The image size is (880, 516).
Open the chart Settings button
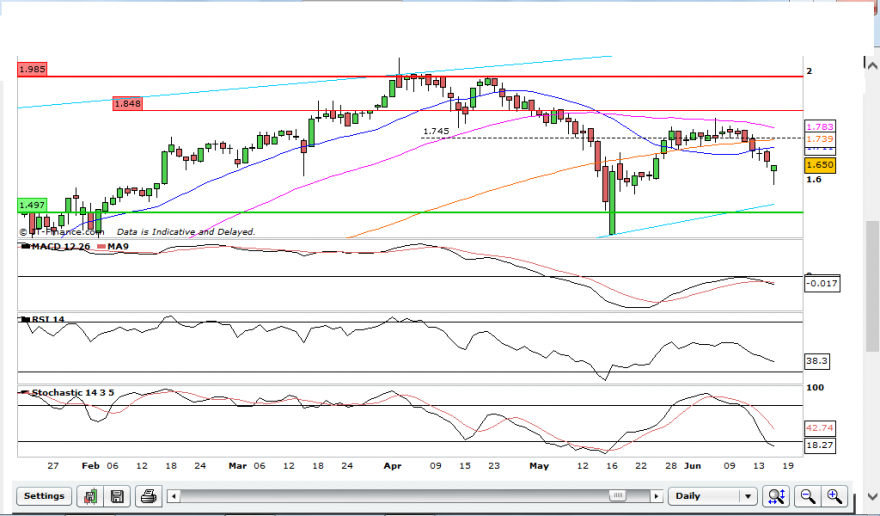click(x=44, y=496)
